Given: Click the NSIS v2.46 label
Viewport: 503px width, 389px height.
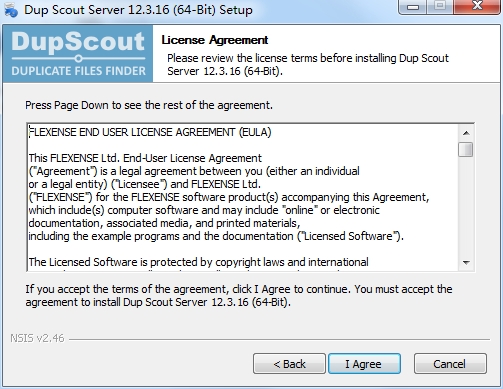Looking at the screenshot, I should [x=37, y=338].
